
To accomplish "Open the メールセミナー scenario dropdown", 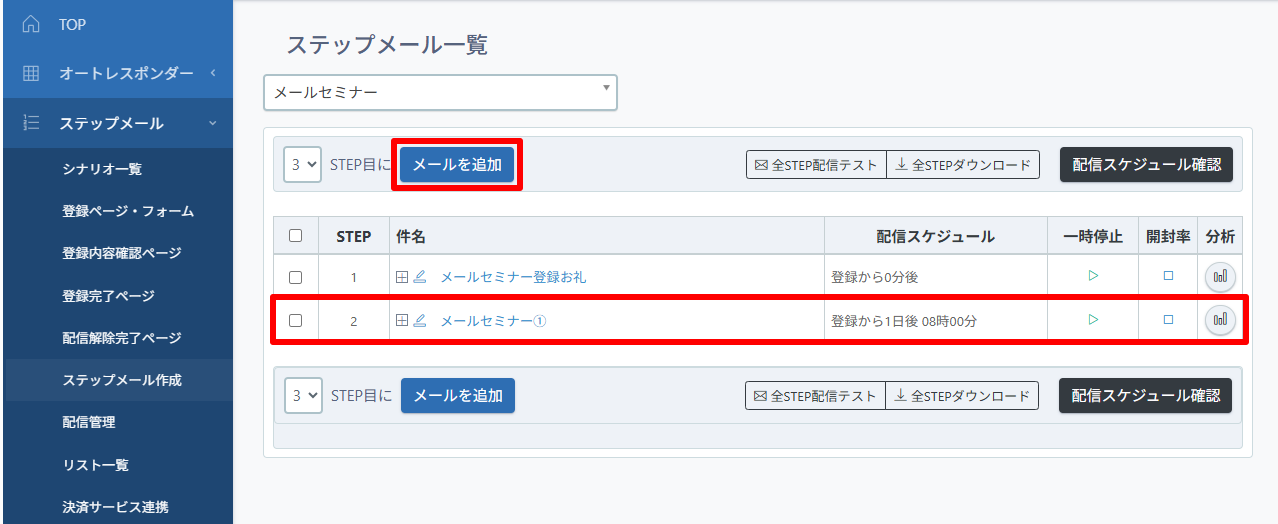I will 441,92.
